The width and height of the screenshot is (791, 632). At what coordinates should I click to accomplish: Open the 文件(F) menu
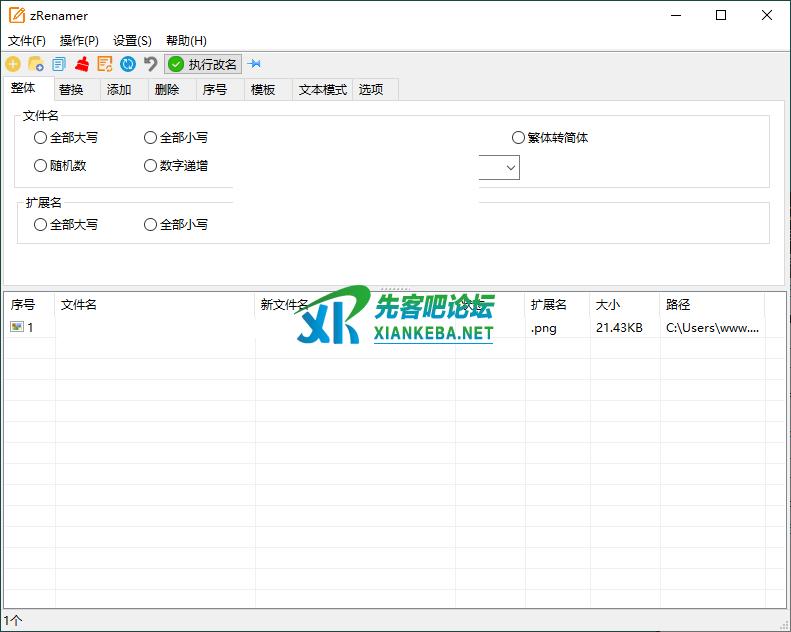(27, 41)
